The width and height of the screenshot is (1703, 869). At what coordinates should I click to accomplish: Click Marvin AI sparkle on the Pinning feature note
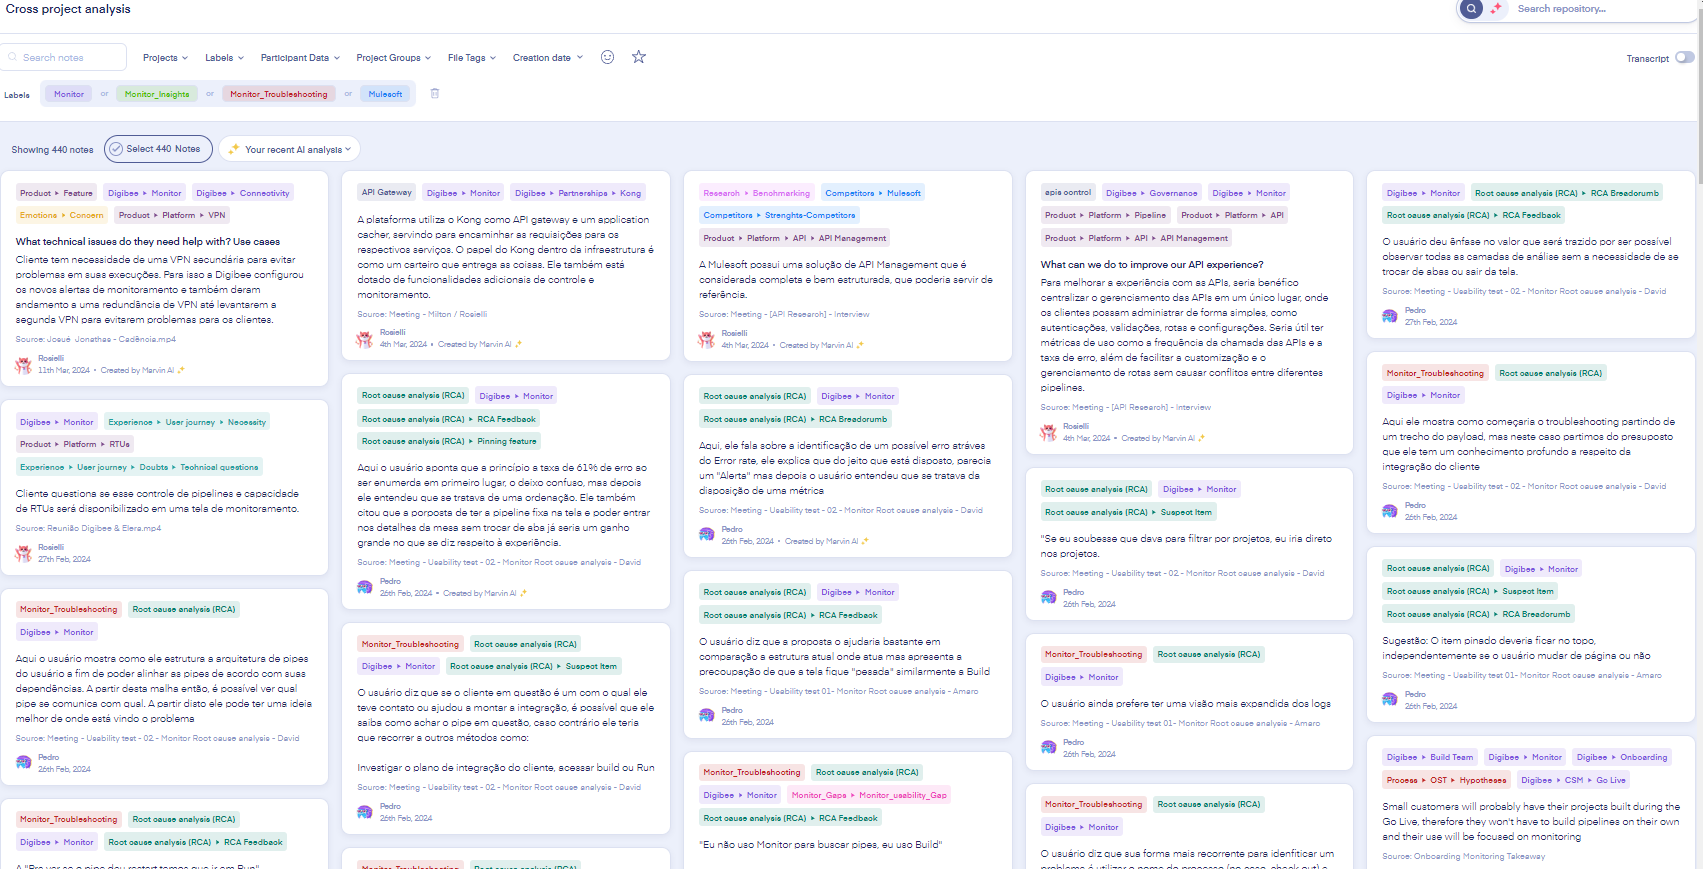(523, 593)
